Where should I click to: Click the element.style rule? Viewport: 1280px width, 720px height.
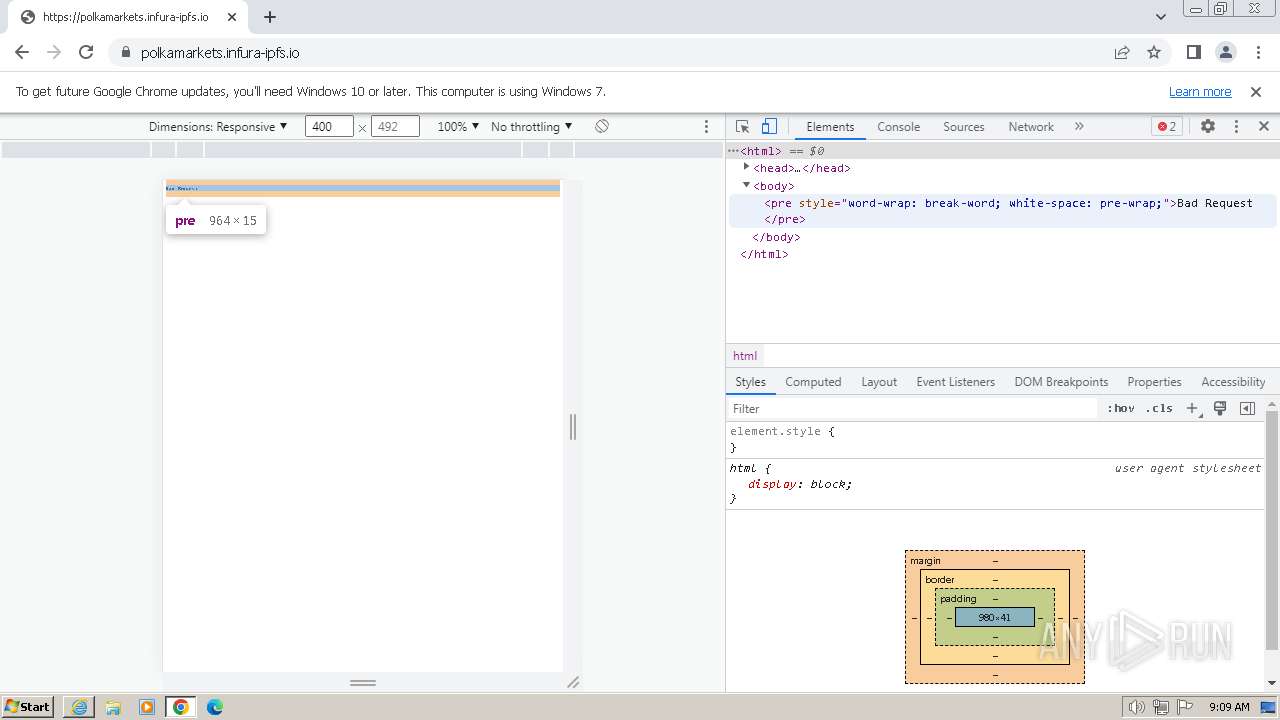(x=782, y=431)
